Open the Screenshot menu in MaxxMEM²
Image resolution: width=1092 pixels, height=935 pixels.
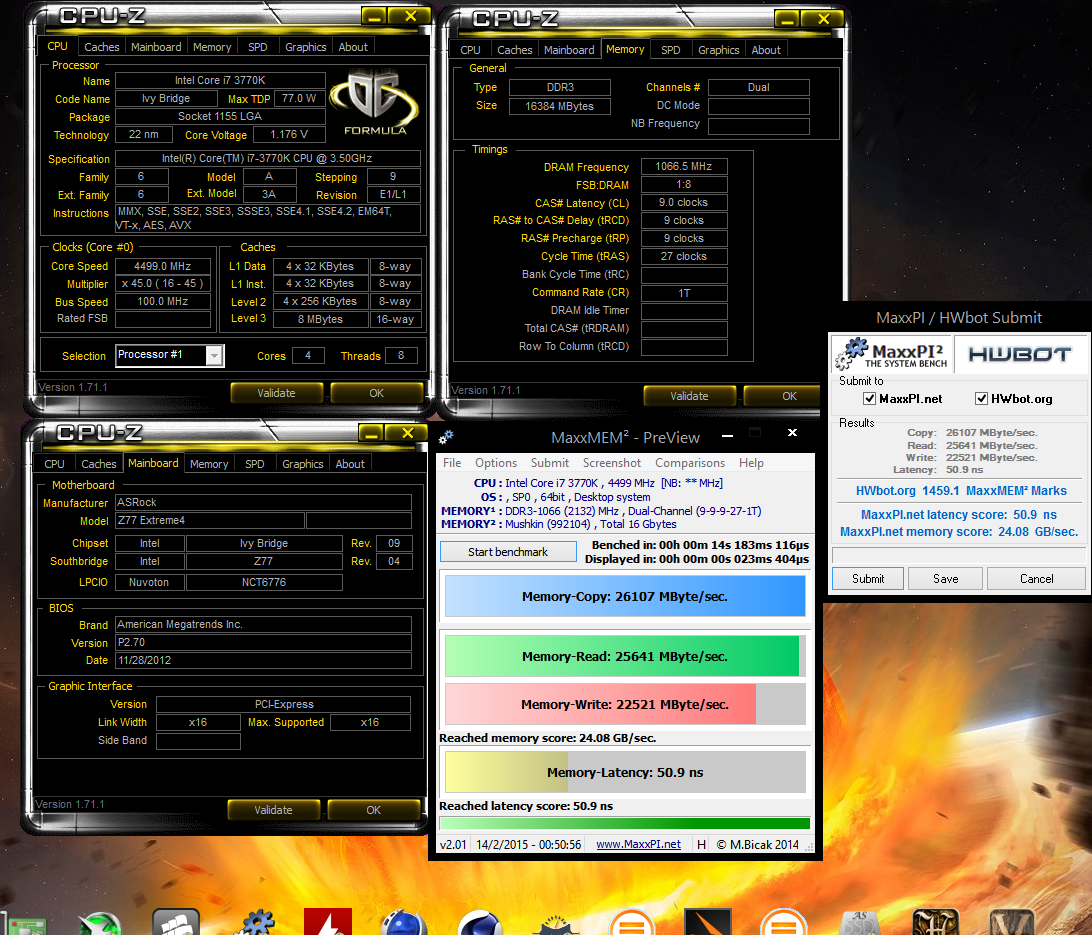click(x=611, y=463)
